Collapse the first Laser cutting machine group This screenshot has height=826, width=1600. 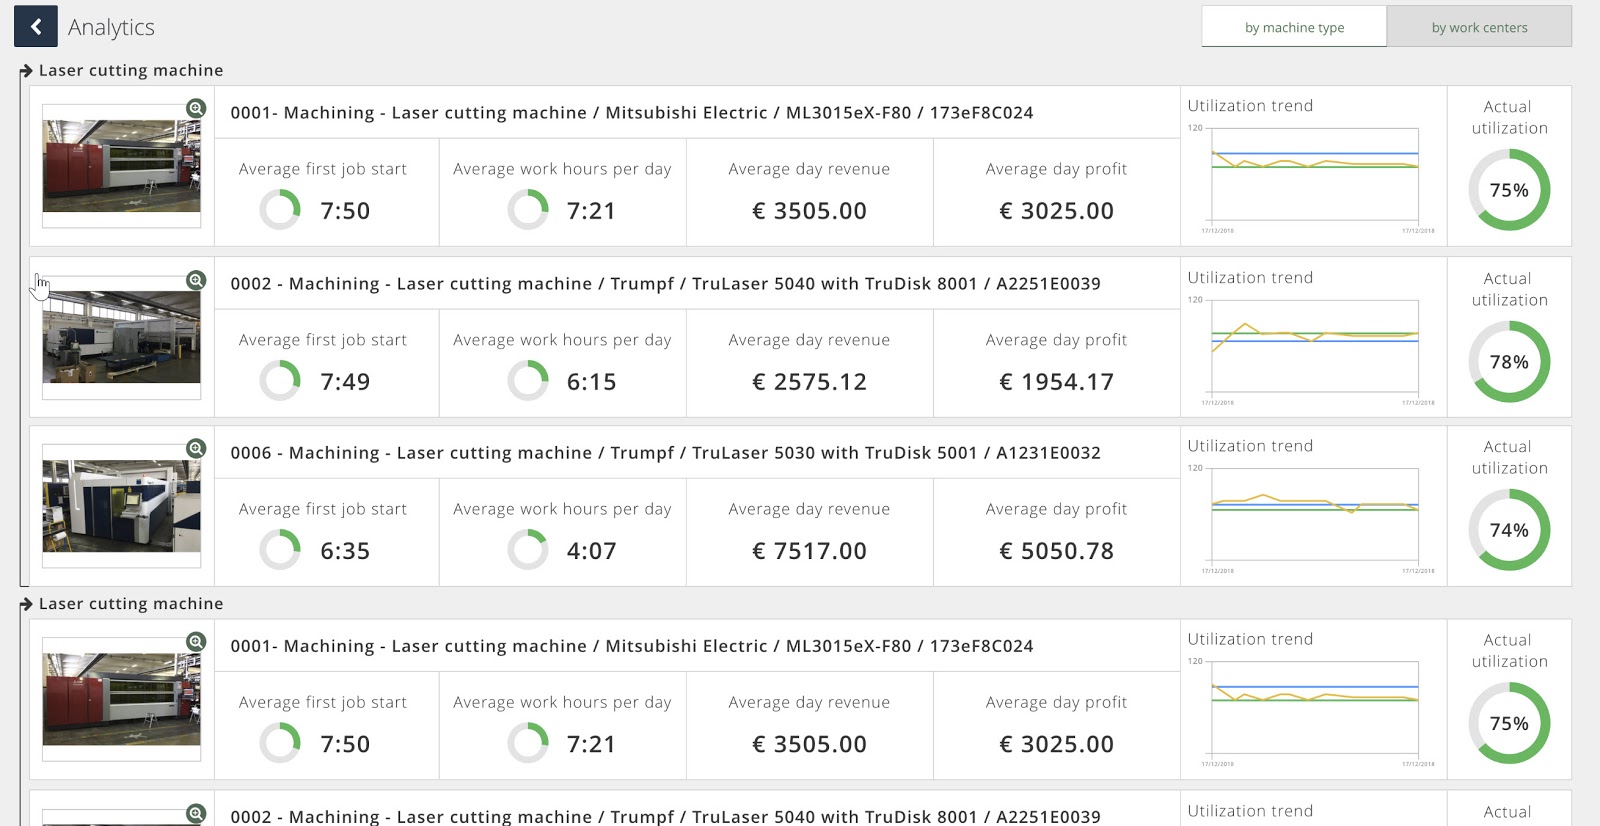pyautogui.click(x=26, y=71)
